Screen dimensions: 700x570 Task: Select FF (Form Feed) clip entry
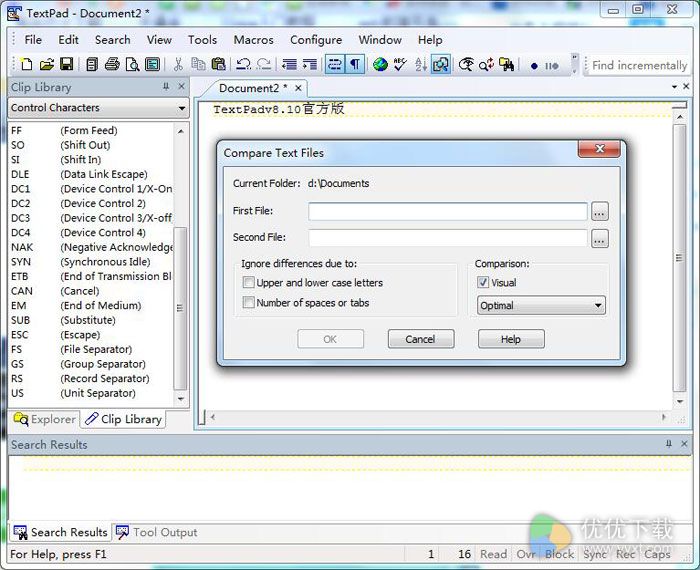(92, 130)
